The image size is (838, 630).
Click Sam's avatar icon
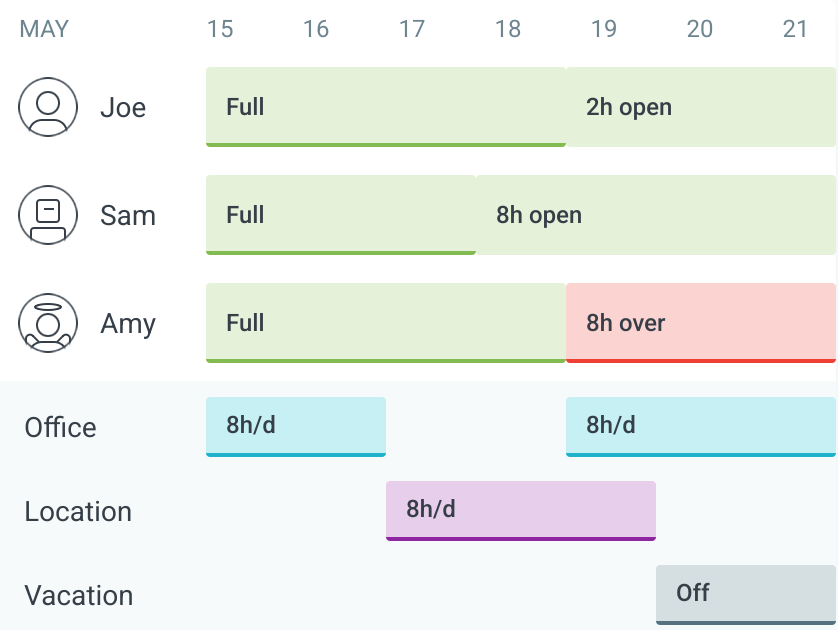[48, 215]
